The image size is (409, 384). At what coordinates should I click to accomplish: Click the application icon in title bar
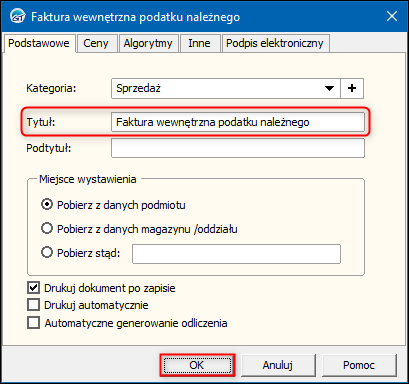17,16
